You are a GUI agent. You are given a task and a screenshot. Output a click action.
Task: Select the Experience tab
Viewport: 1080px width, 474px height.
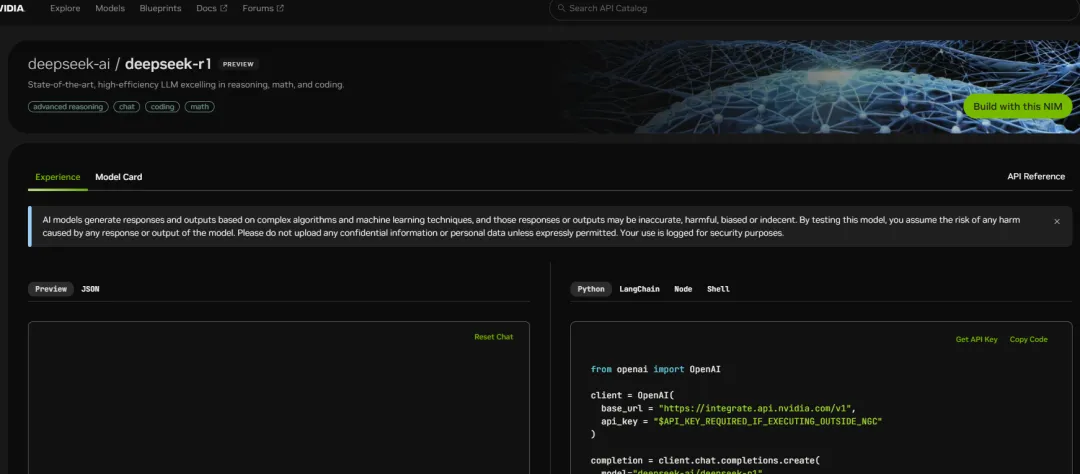coord(58,177)
